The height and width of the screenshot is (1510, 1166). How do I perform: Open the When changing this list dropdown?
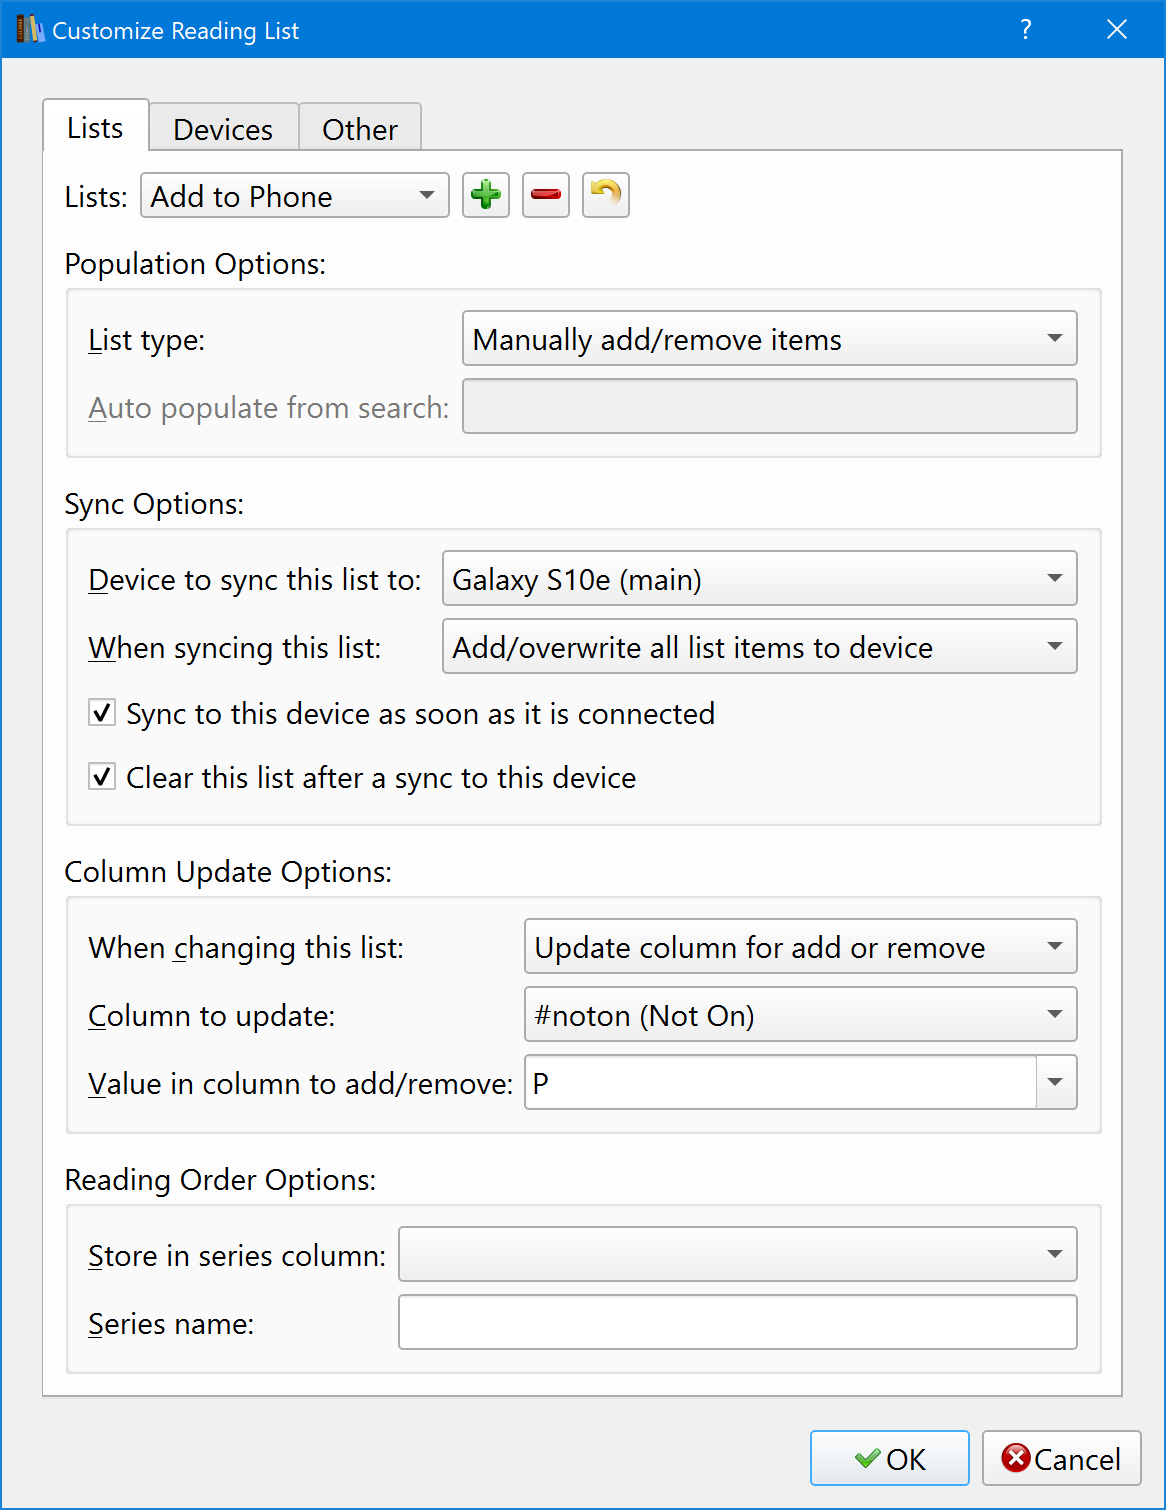(x=800, y=947)
